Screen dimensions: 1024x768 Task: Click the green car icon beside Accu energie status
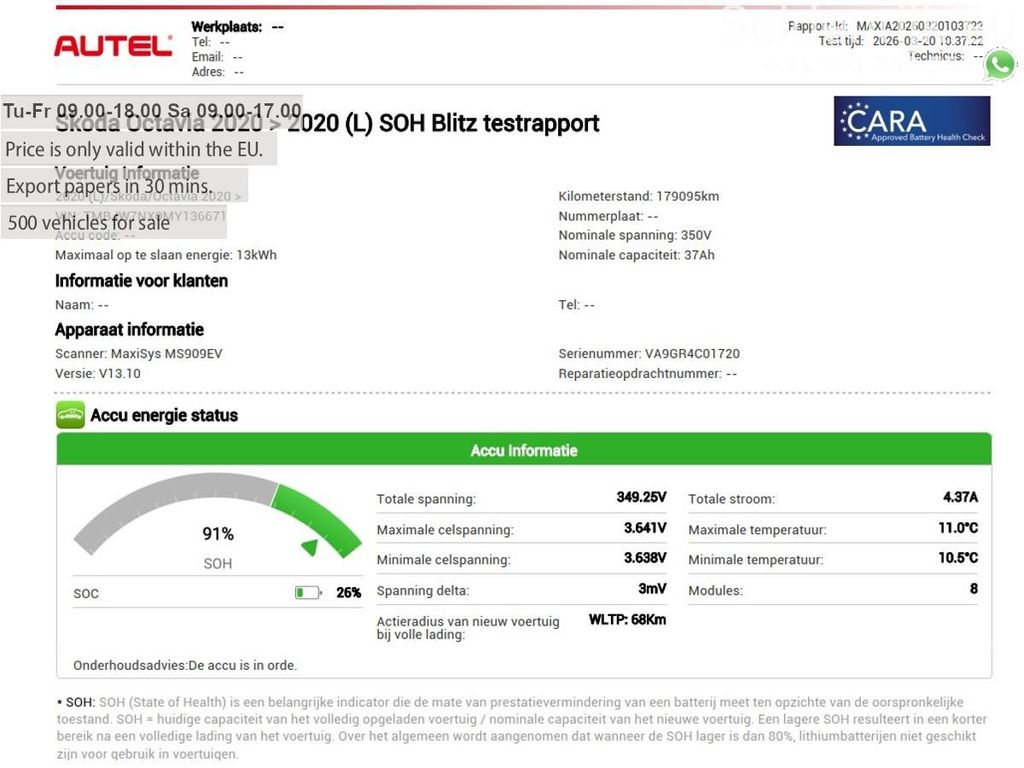point(70,416)
